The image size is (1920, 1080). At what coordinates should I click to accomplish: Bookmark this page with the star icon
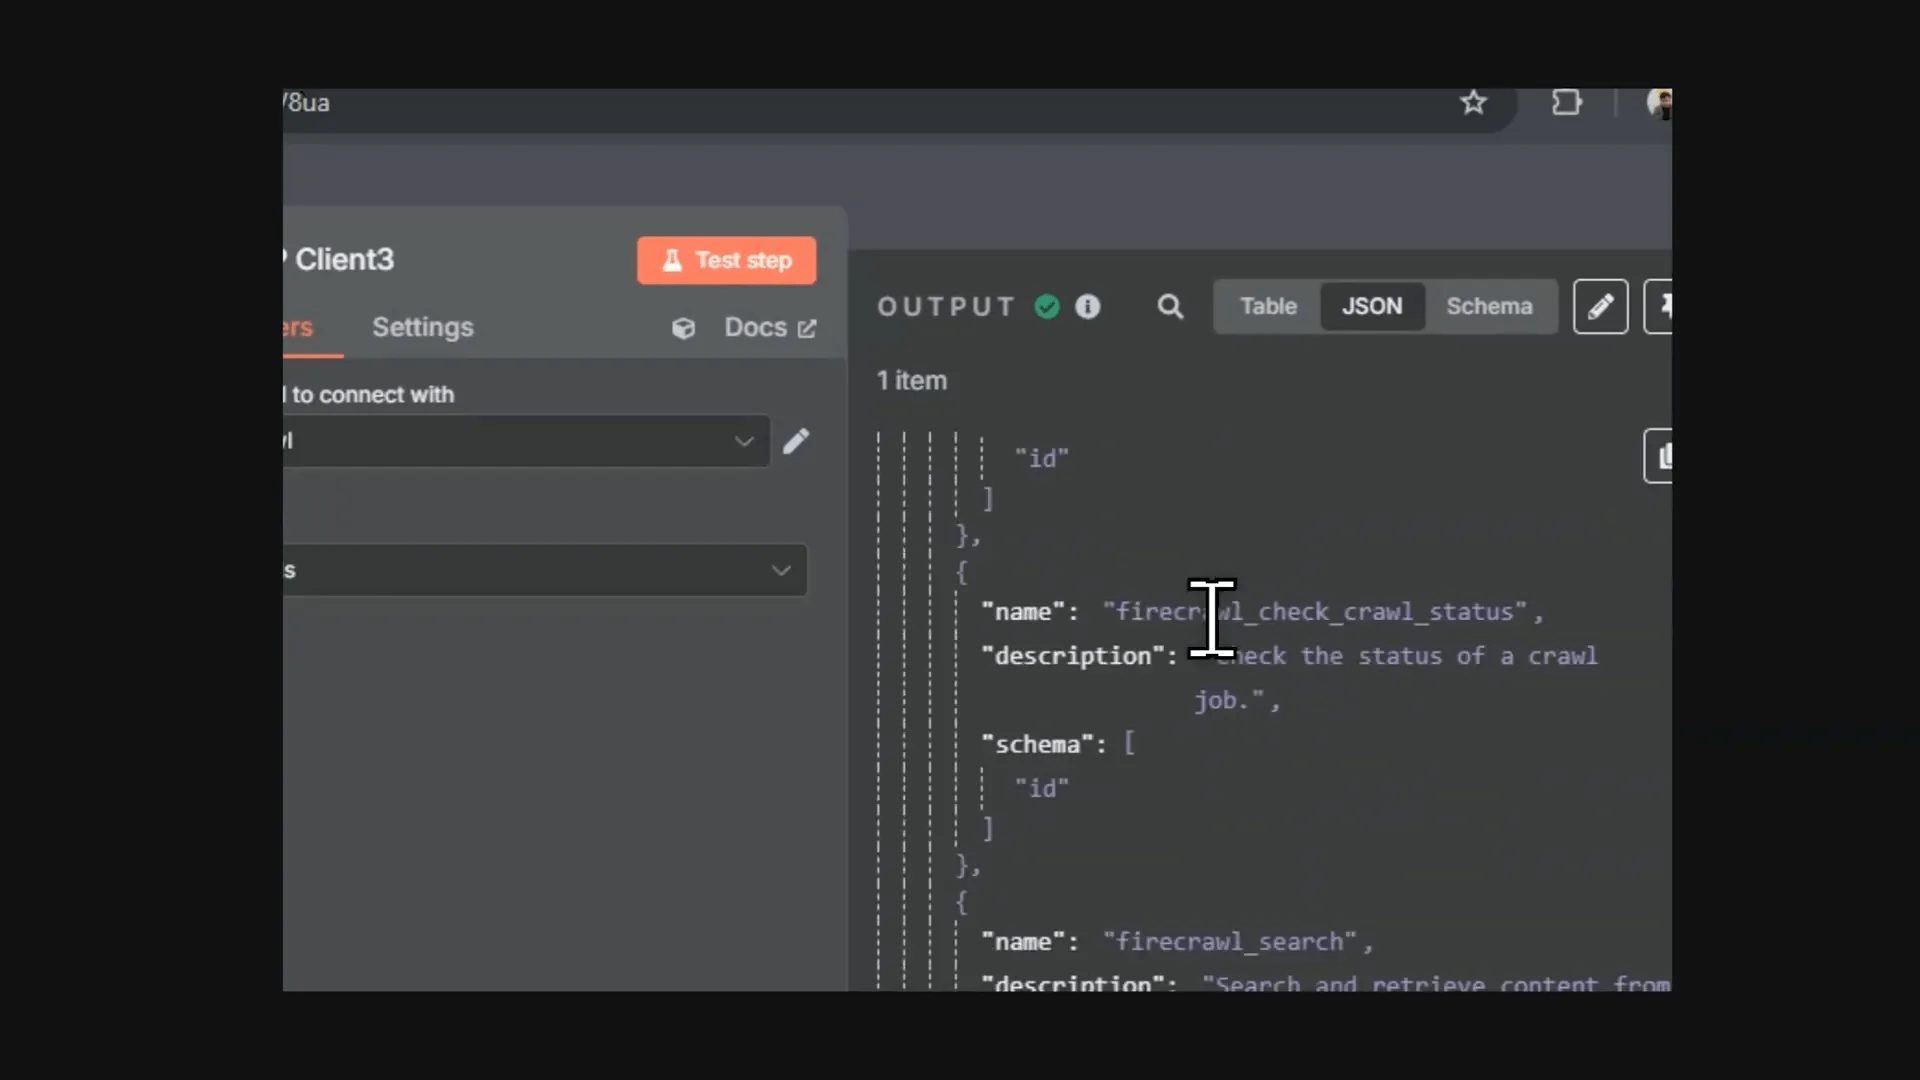[x=1473, y=102]
